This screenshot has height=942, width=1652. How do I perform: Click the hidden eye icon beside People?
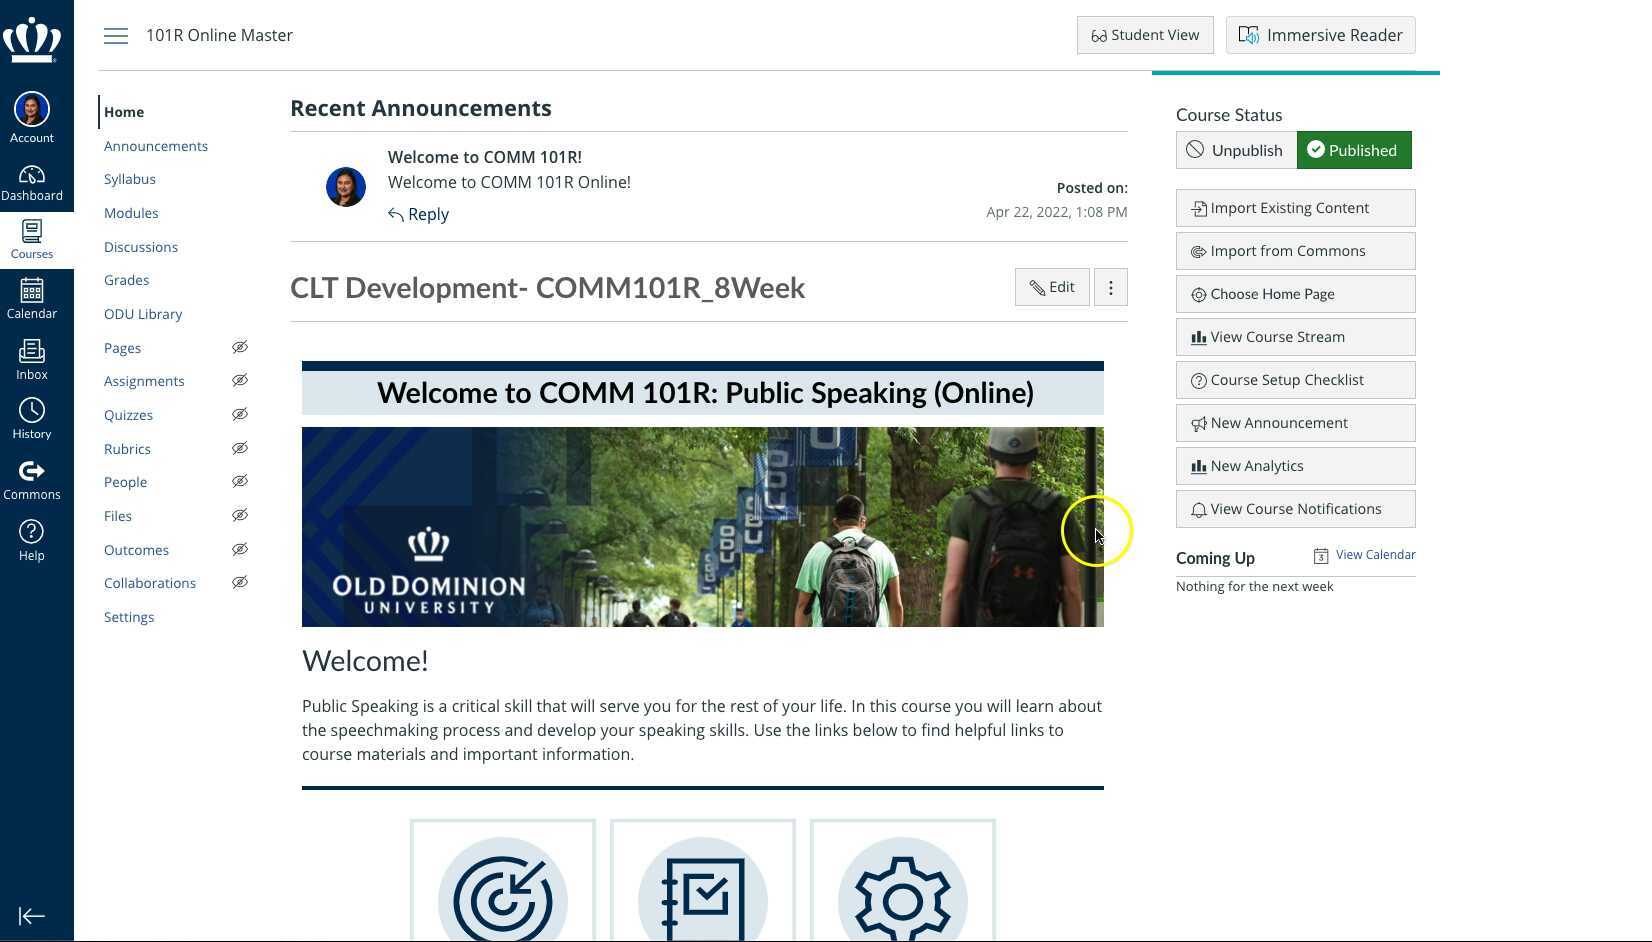tap(240, 481)
